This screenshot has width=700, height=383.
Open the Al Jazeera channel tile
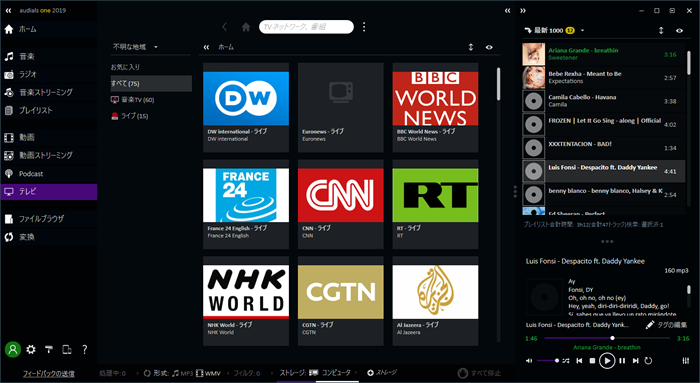coord(435,301)
